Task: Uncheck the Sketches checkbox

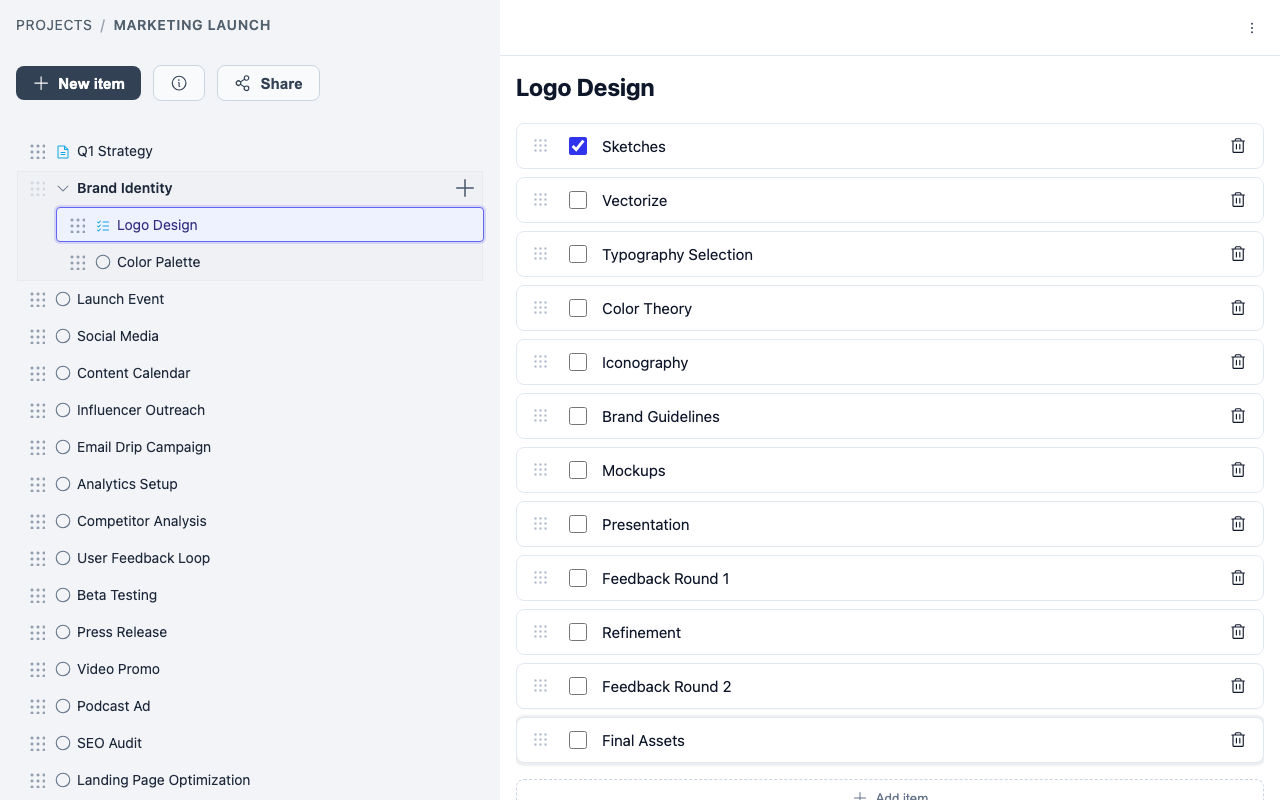Action: tap(578, 145)
